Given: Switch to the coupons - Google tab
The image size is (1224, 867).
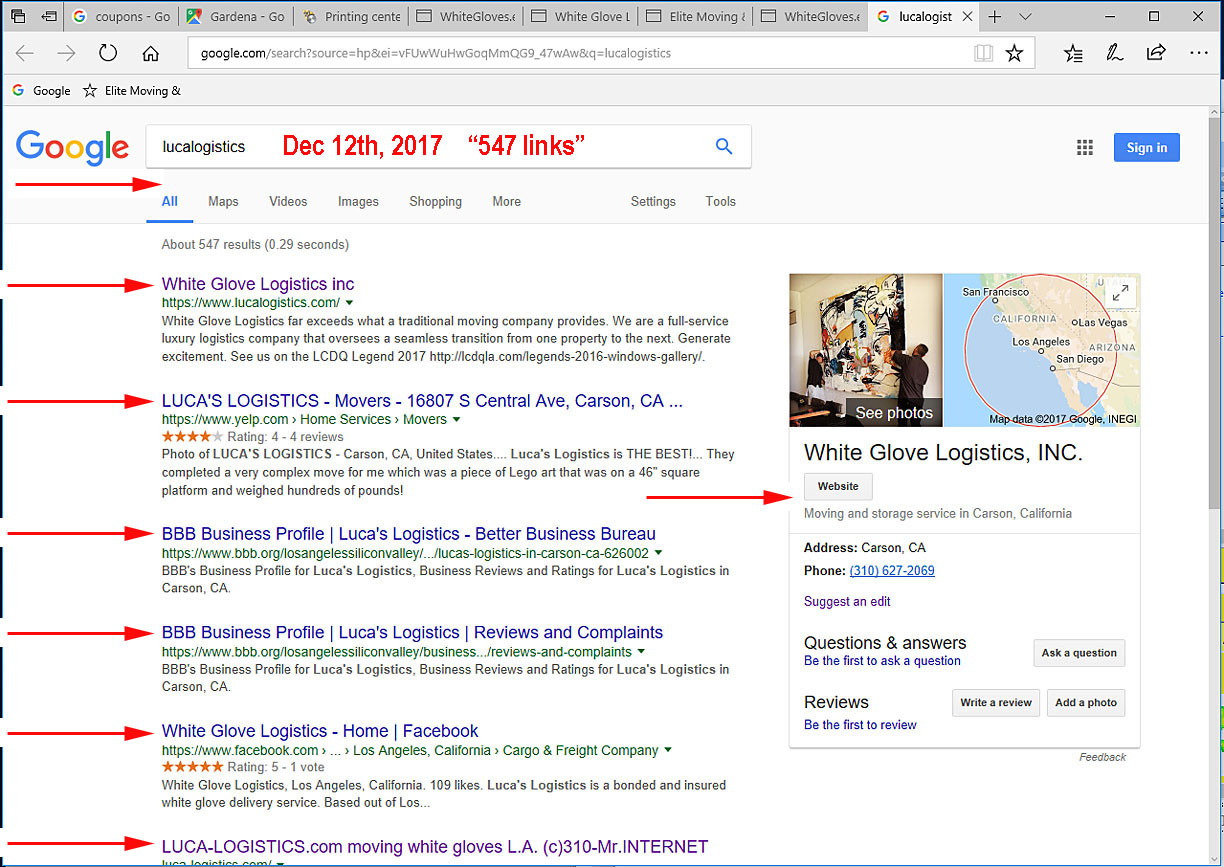Looking at the screenshot, I should pyautogui.click(x=123, y=17).
